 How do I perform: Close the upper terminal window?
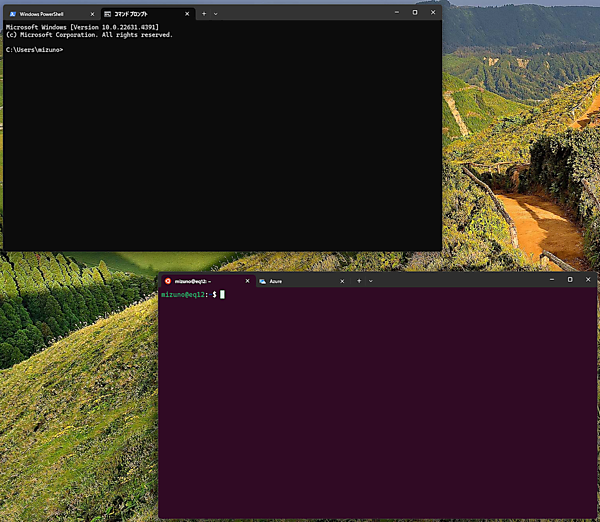[x=433, y=12]
